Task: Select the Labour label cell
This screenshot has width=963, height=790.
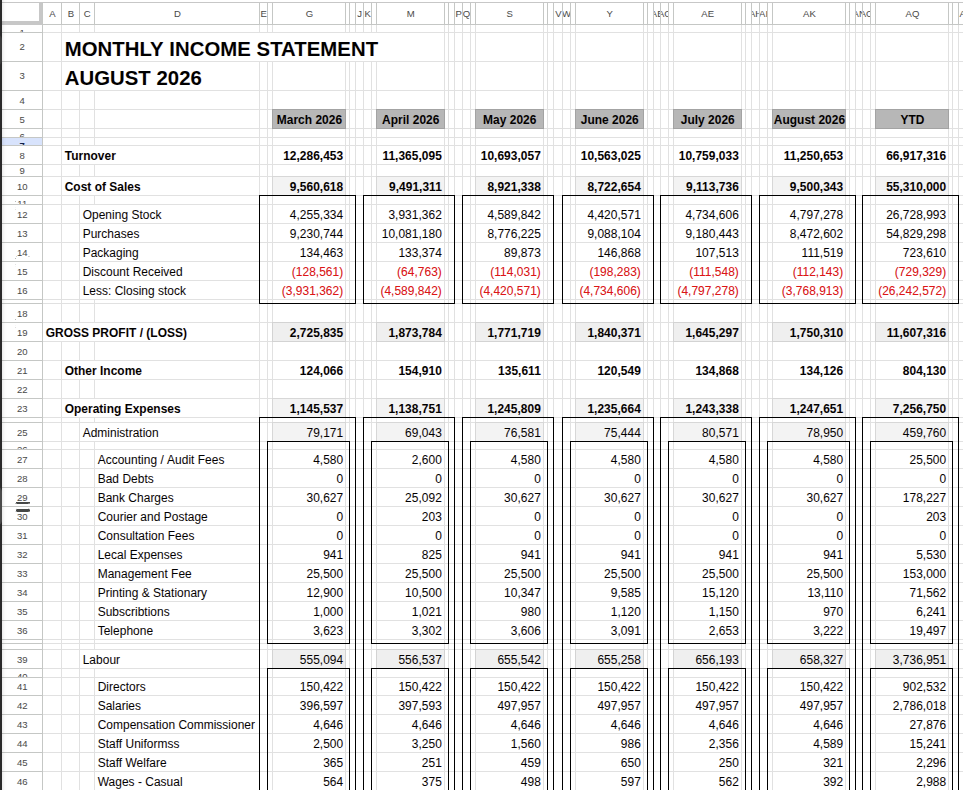Action: coord(101,660)
